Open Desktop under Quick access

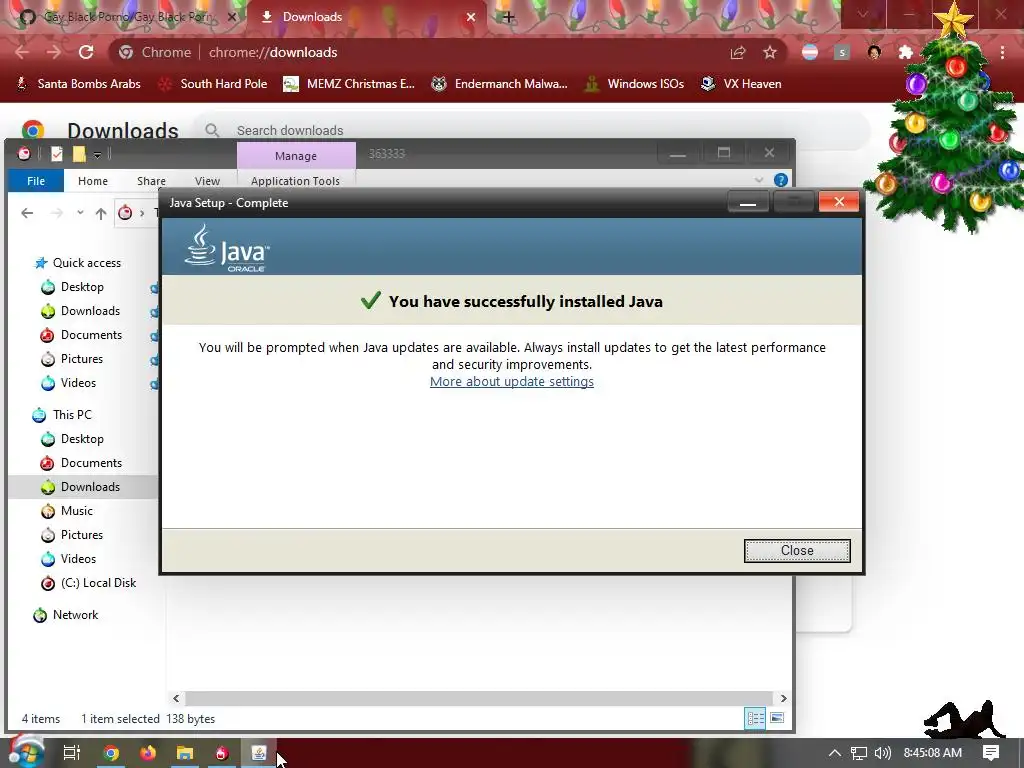(x=82, y=287)
